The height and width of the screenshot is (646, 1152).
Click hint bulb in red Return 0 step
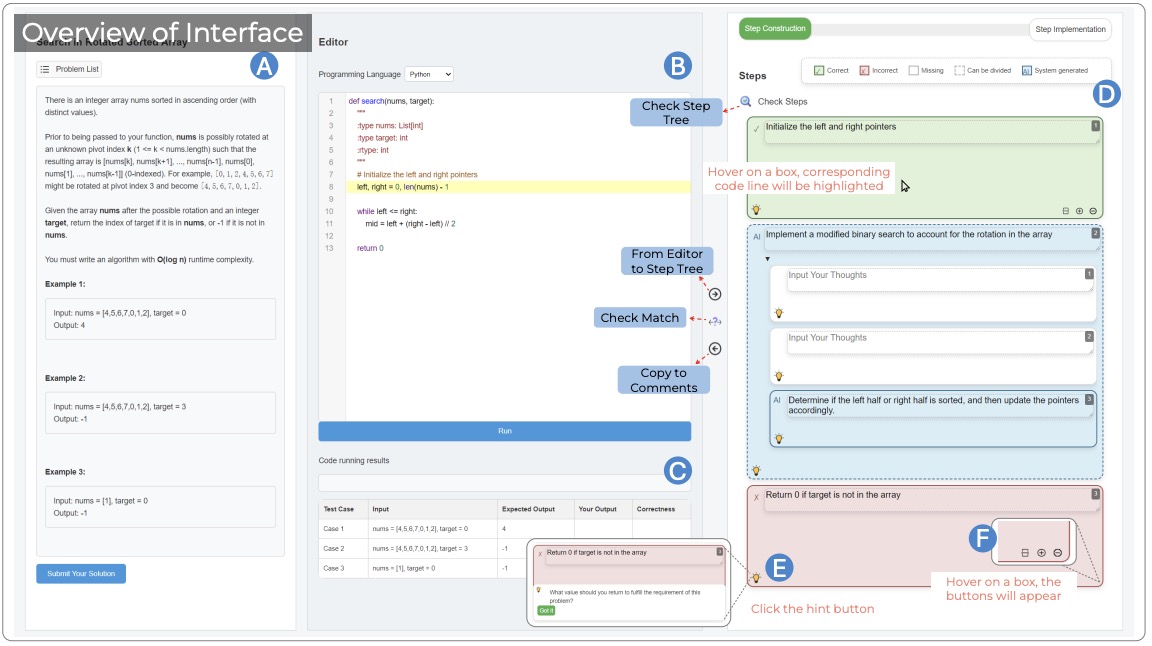click(757, 577)
